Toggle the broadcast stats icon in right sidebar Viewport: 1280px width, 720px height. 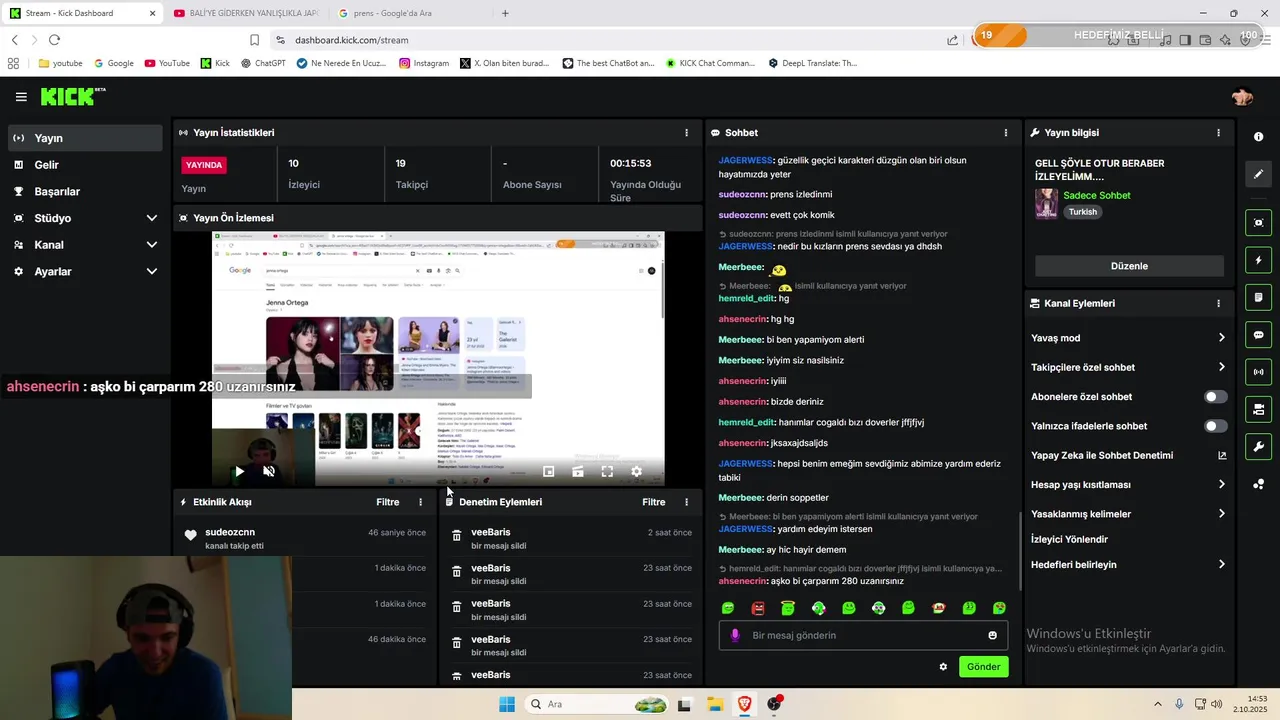point(1258,372)
